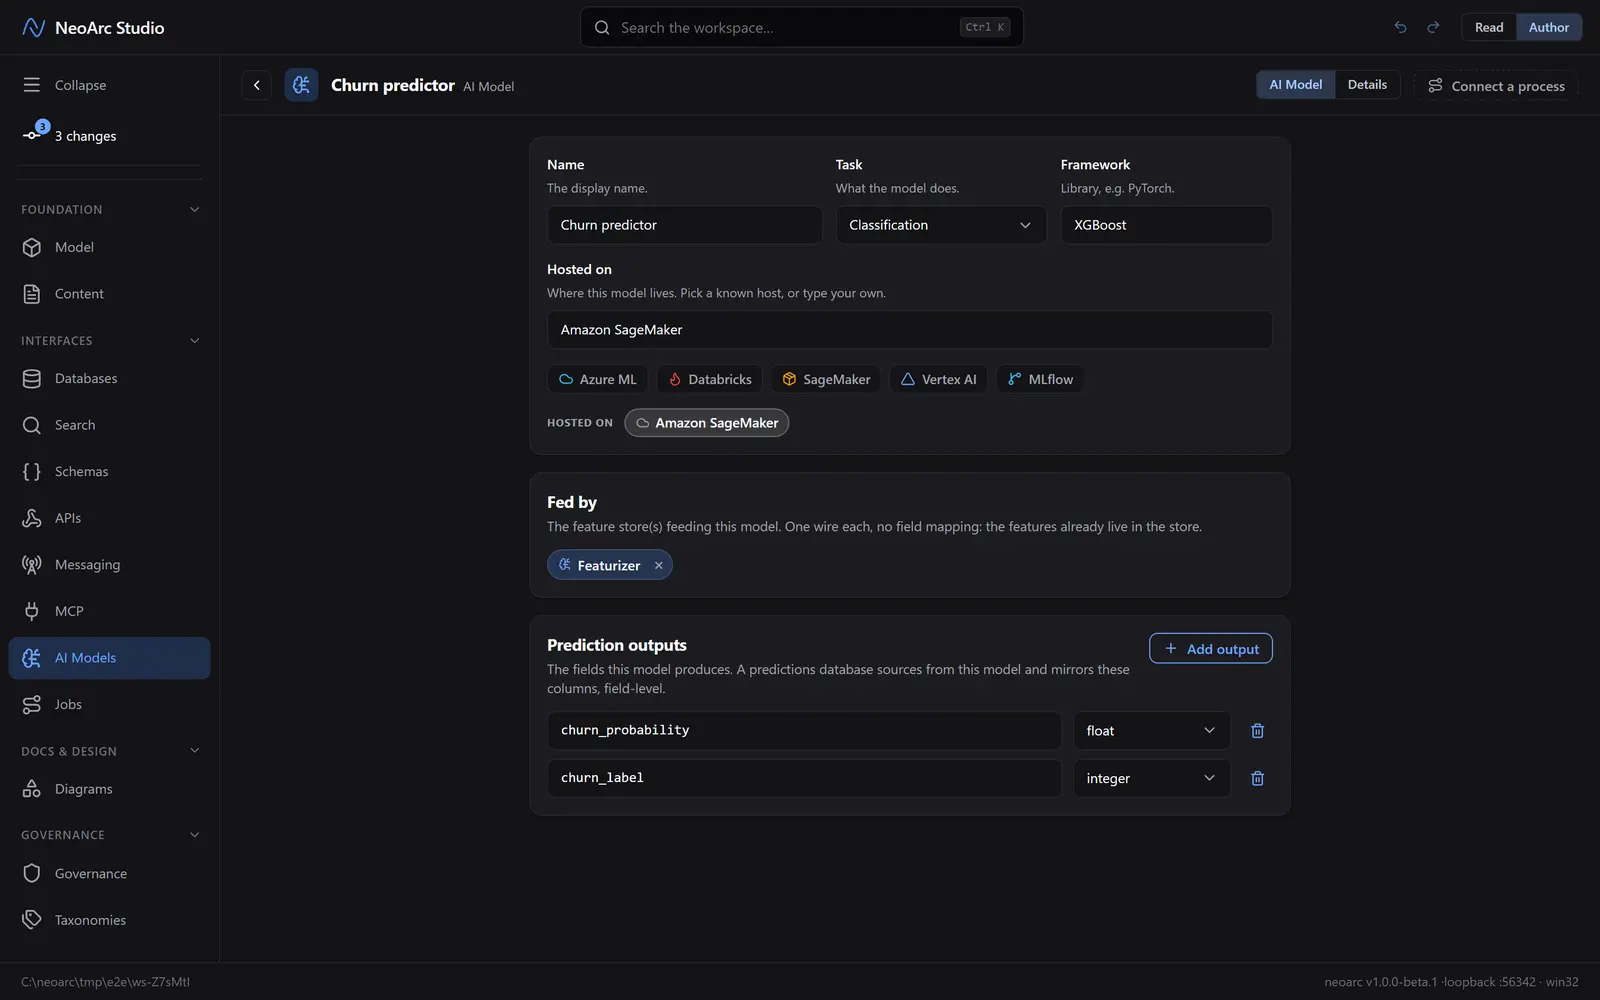Click the churn_probability output name field
This screenshot has height=1000, width=1600.
(x=804, y=731)
